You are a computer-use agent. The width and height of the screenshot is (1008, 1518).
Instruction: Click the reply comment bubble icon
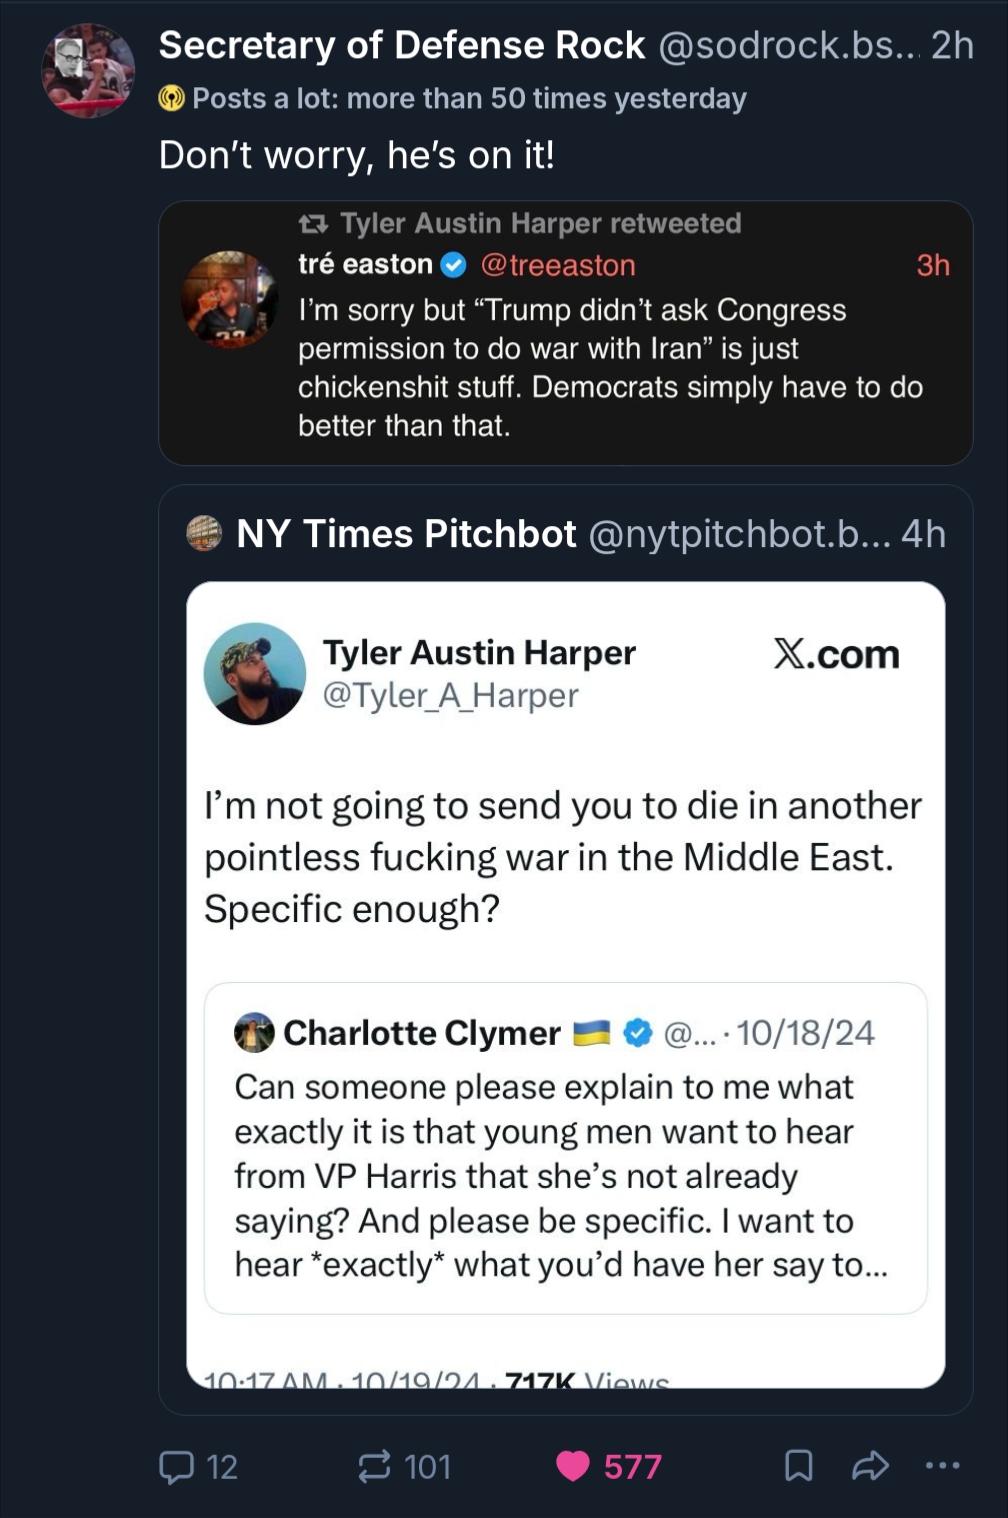178,1466
